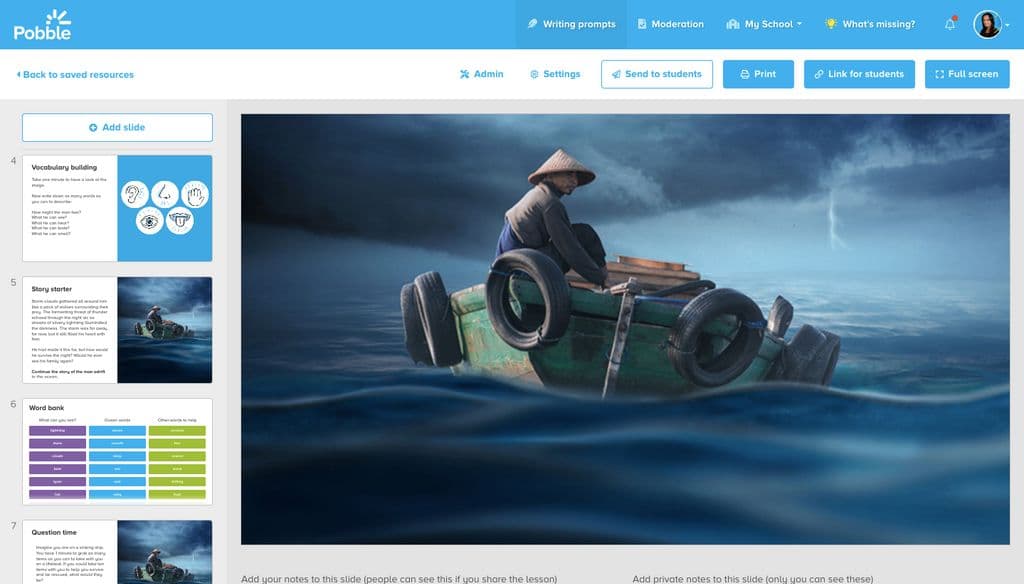
Task: Go back to saved resources
Action: click(x=75, y=74)
